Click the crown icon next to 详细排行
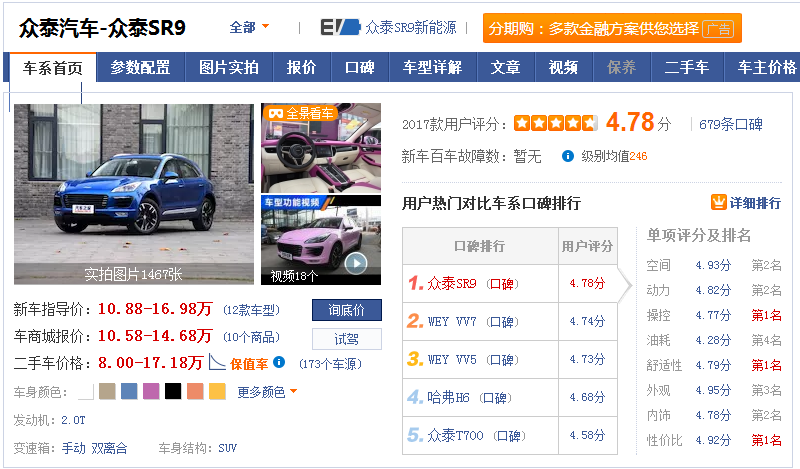800x469 pixels. 718,202
